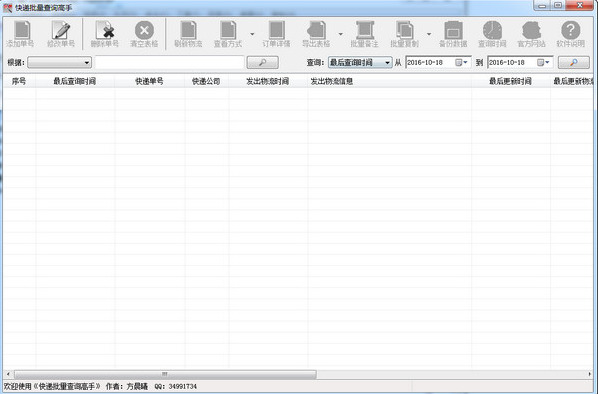Click the 刷新物流 refresh logistics icon

click(188, 30)
